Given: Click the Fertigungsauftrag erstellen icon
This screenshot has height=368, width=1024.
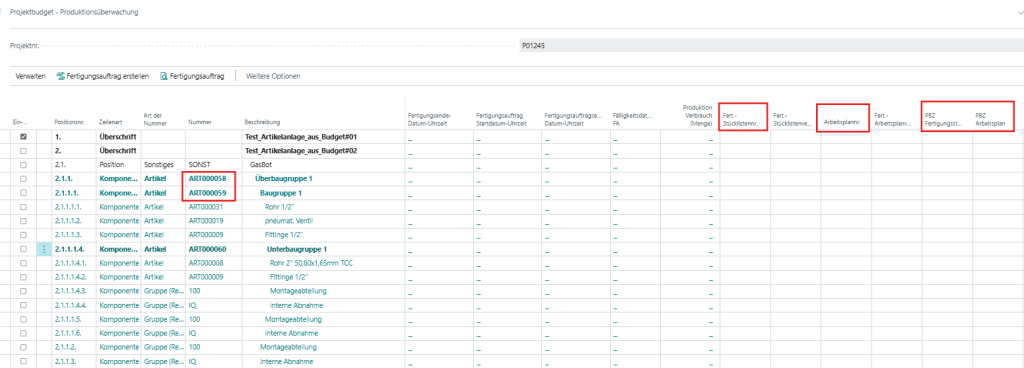Looking at the screenshot, I should coord(61,76).
